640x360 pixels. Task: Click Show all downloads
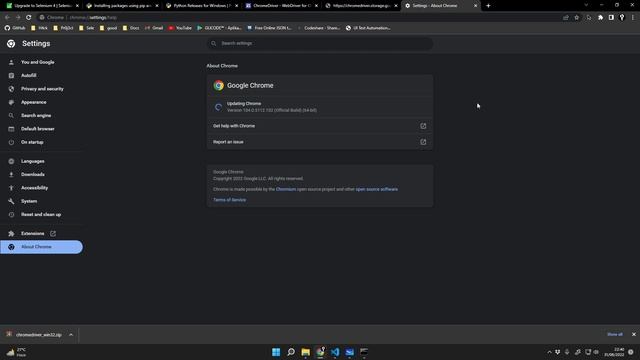615,334
